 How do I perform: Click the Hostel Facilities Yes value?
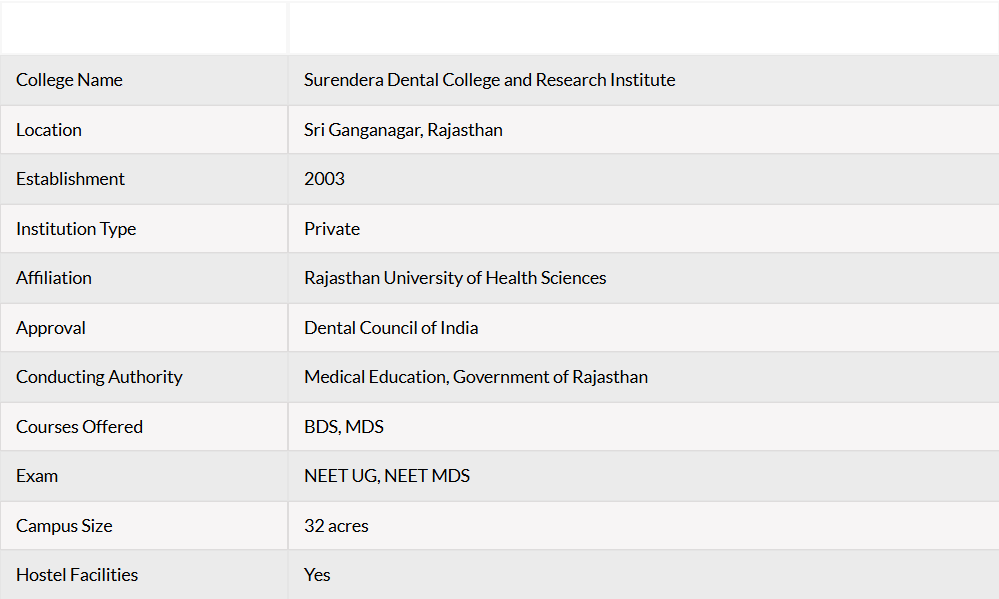point(317,575)
